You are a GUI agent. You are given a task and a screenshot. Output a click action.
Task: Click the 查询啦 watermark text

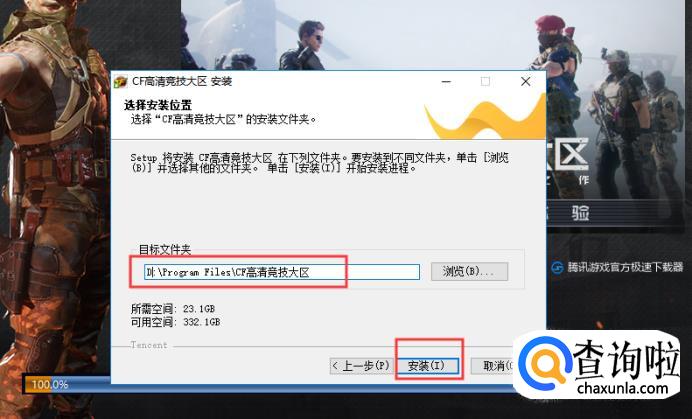click(626, 359)
